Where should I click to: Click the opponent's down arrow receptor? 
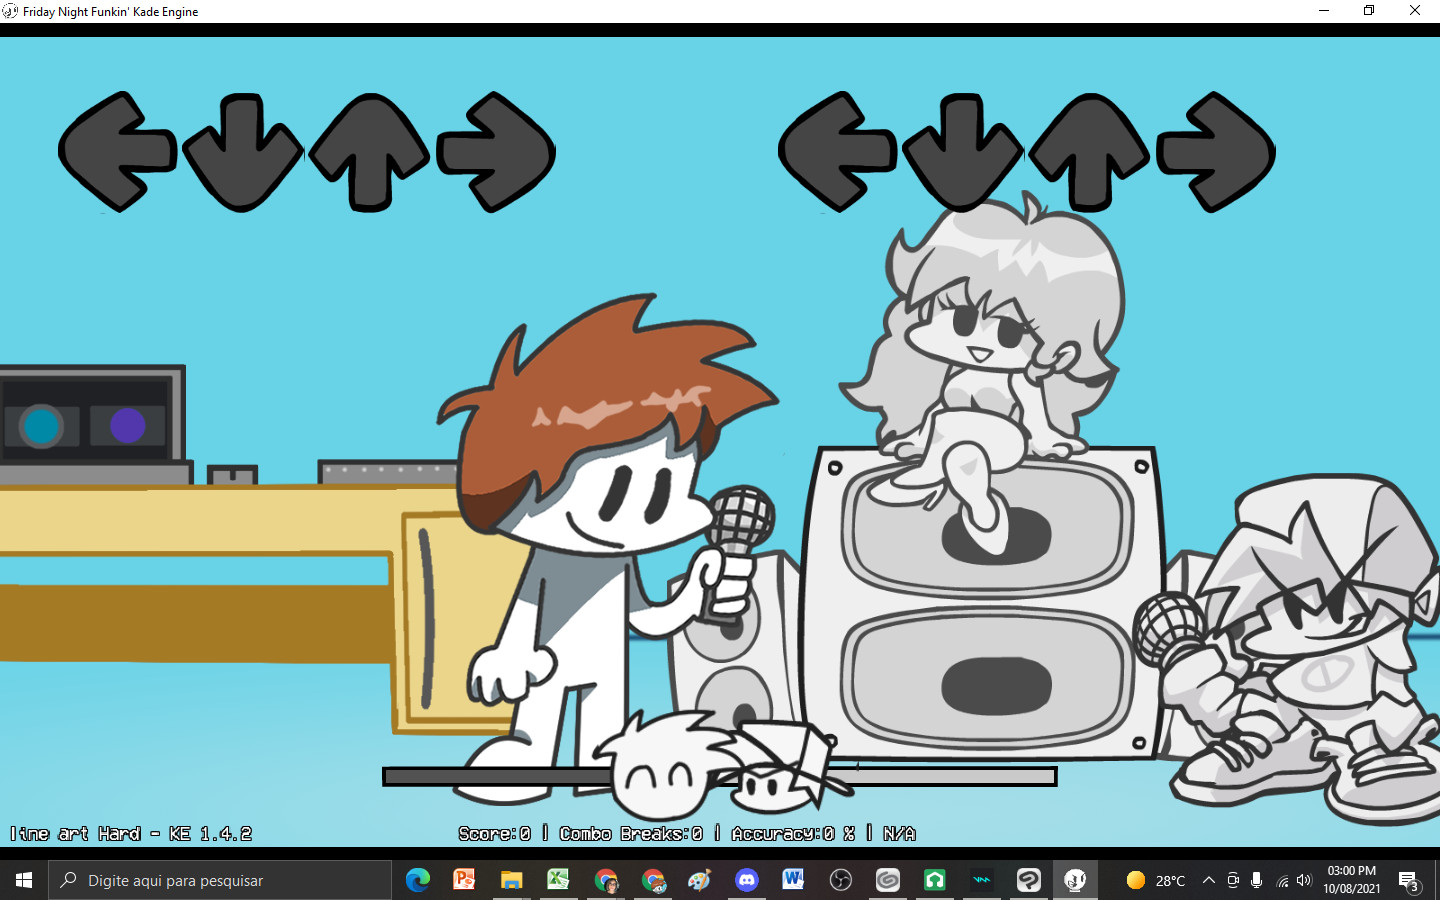tap(243, 152)
